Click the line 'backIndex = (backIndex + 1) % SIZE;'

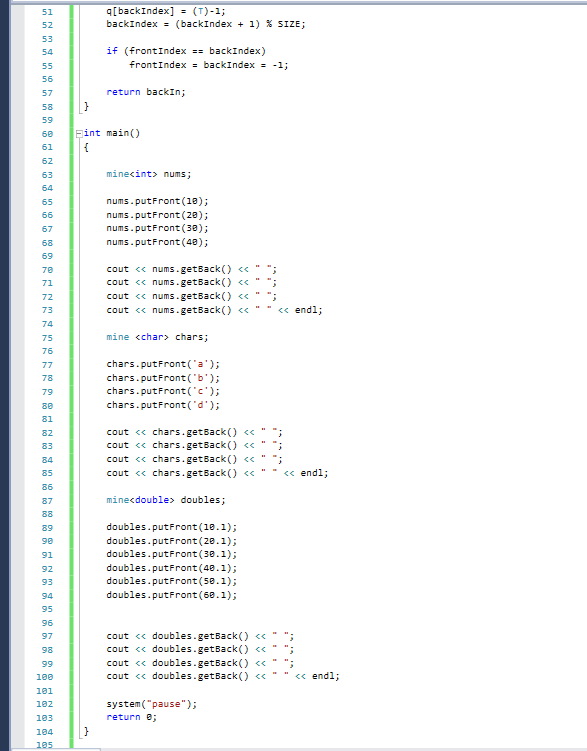[x=206, y=24]
